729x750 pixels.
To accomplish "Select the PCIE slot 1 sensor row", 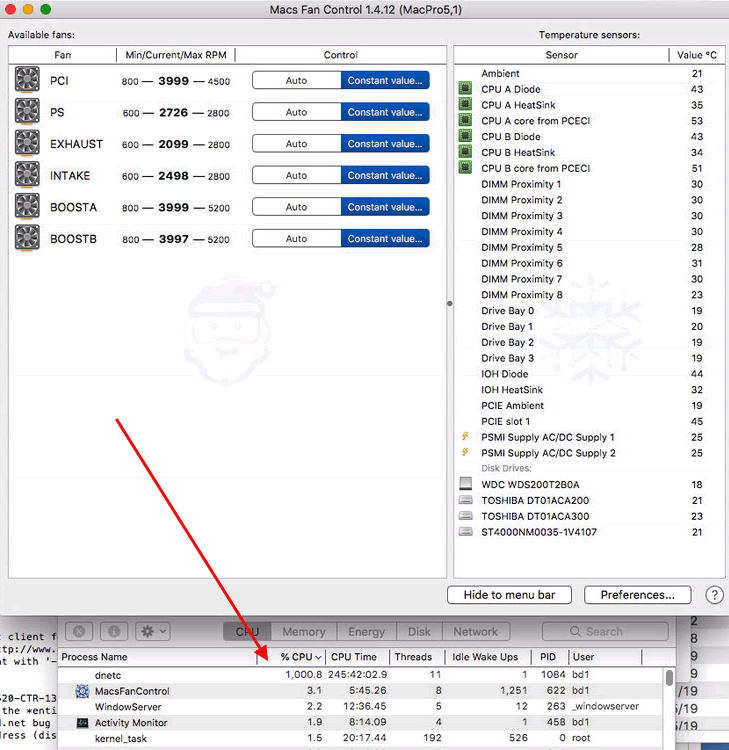I will (x=589, y=421).
